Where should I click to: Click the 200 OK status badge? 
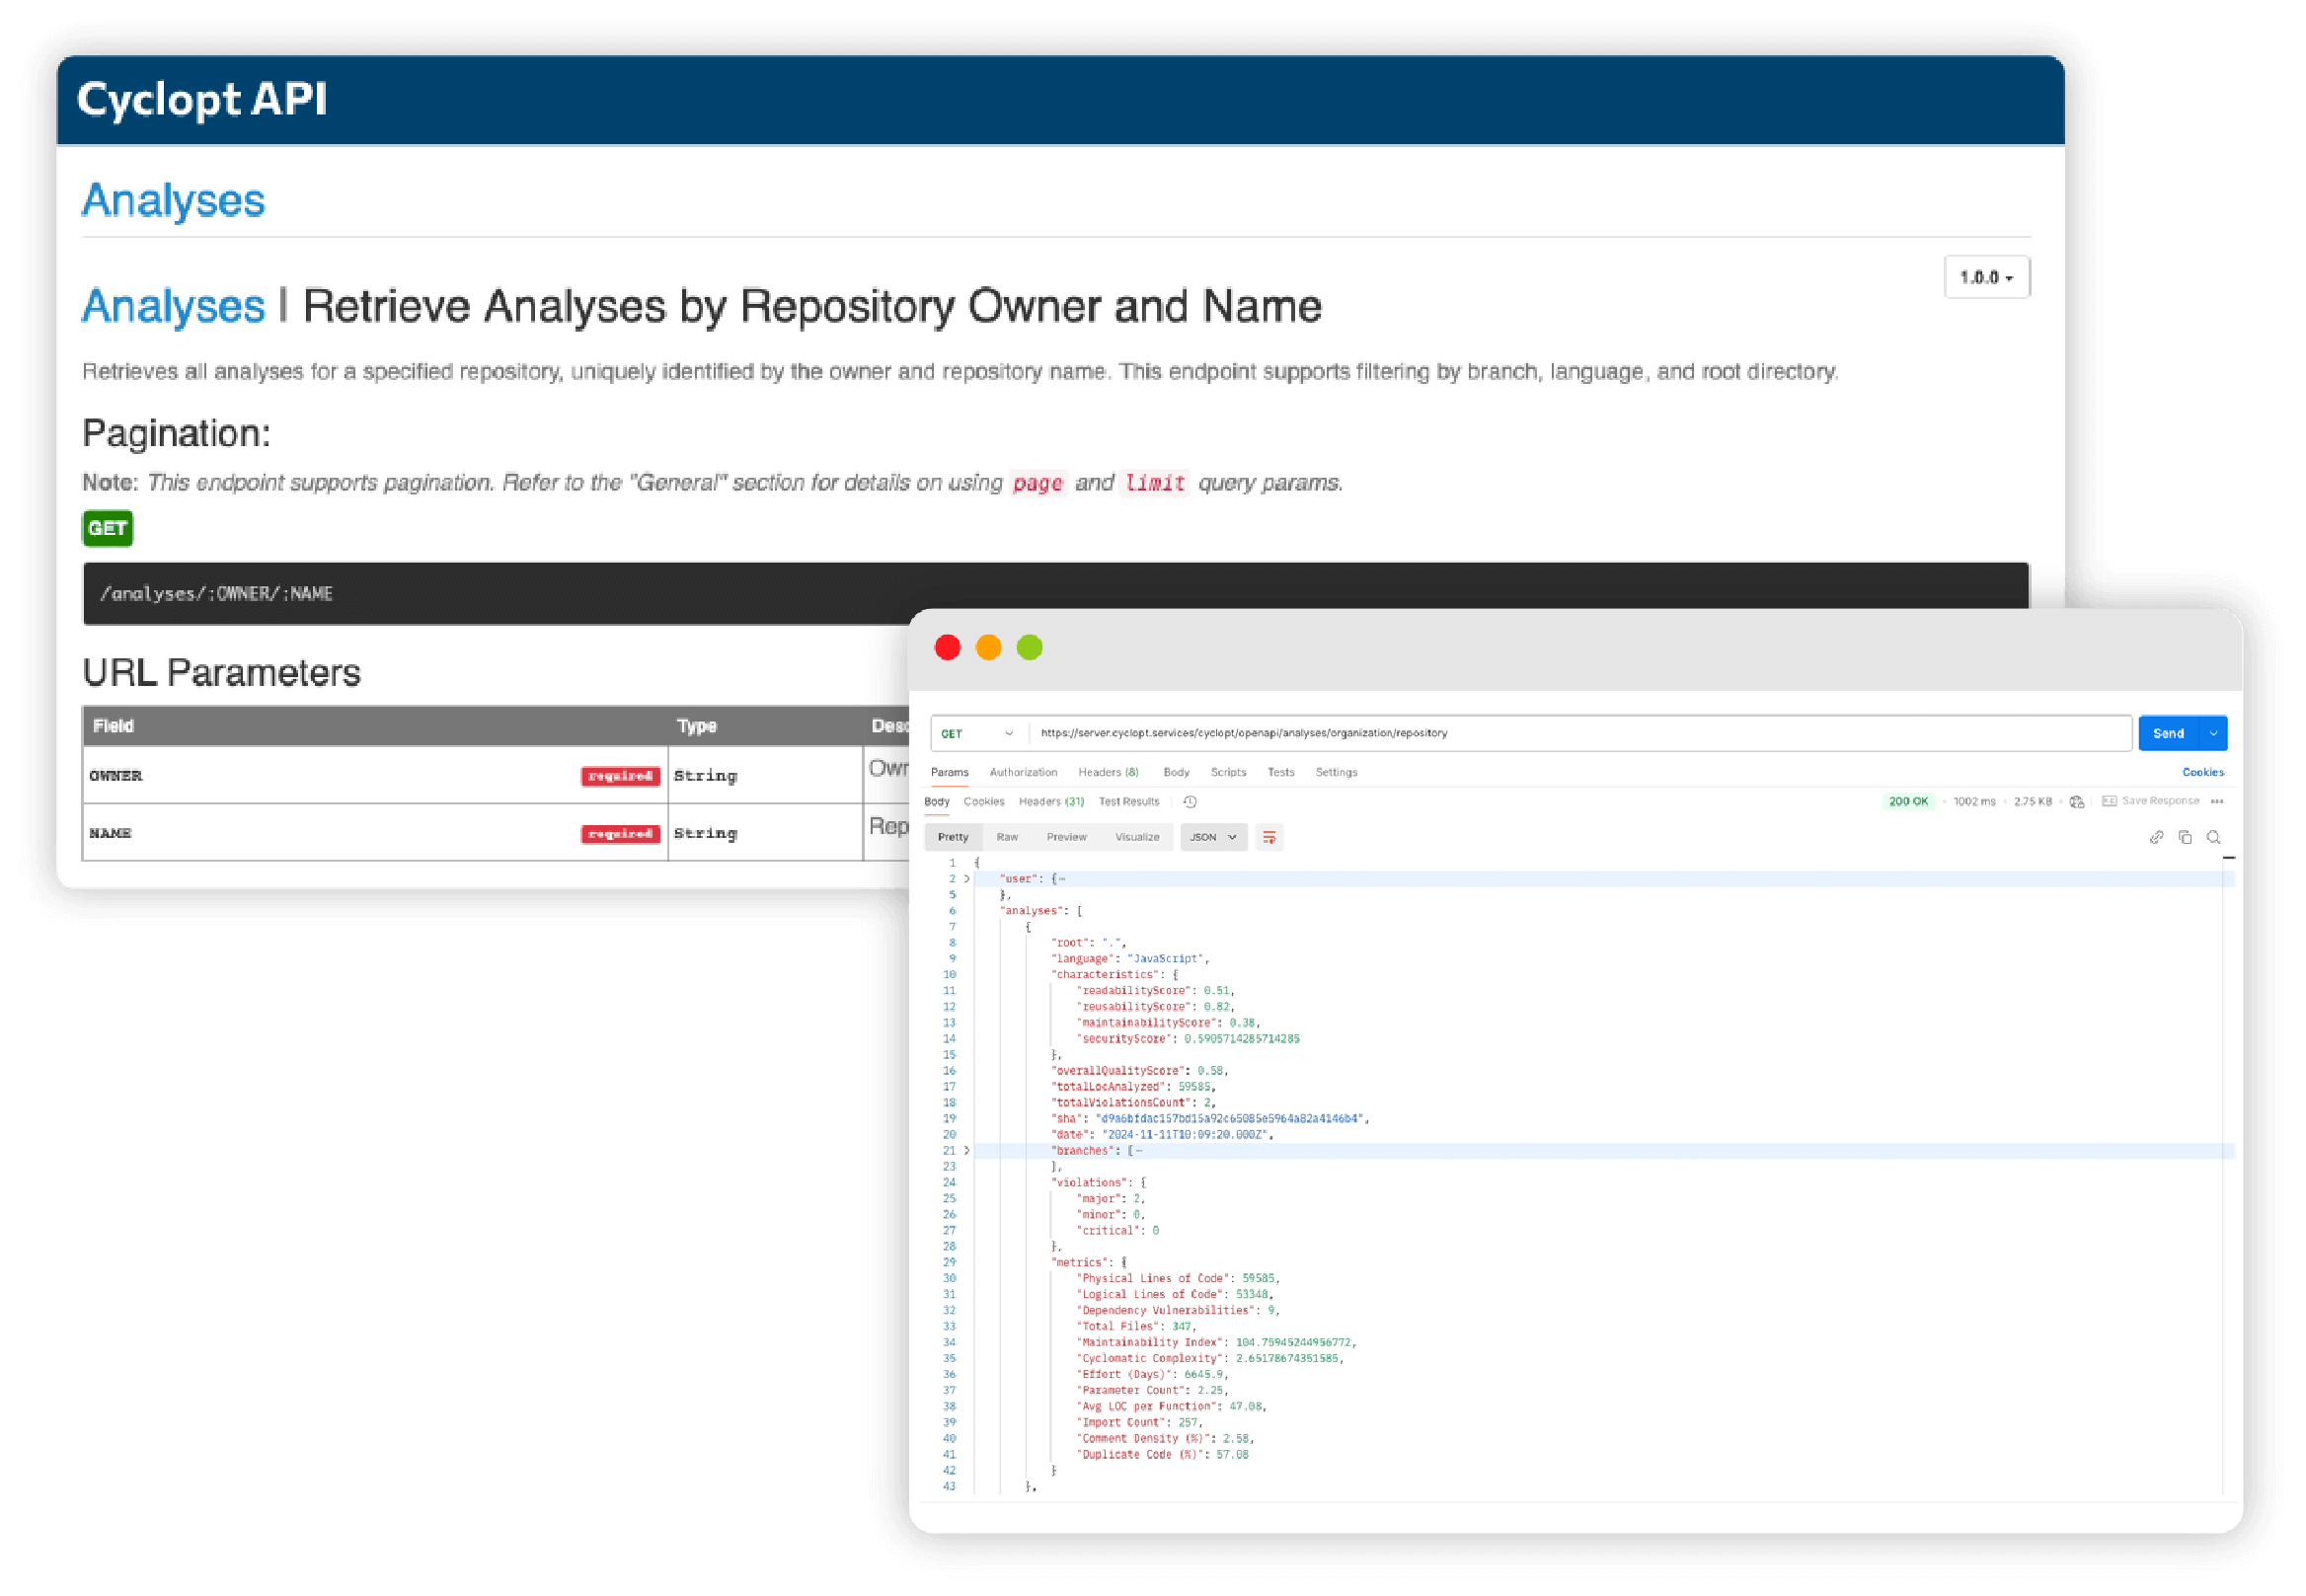click(x=1908, y=802)
